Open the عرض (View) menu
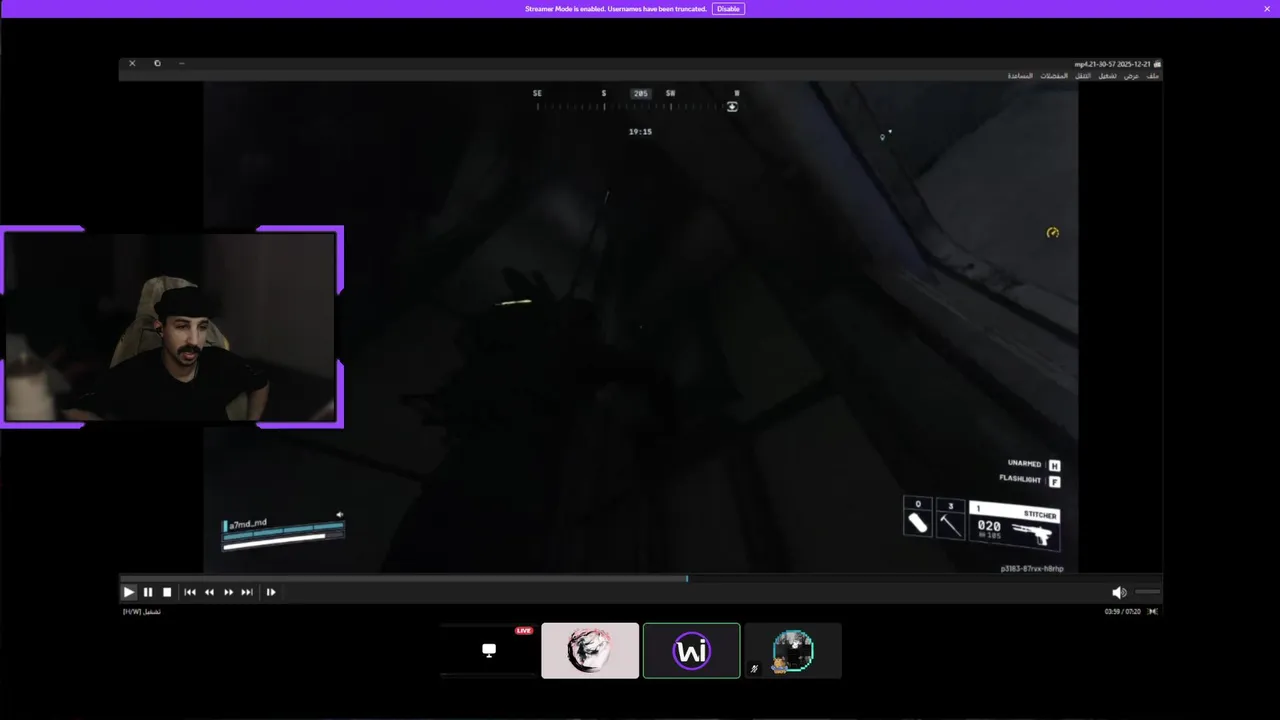 (x=1131, y=76)
